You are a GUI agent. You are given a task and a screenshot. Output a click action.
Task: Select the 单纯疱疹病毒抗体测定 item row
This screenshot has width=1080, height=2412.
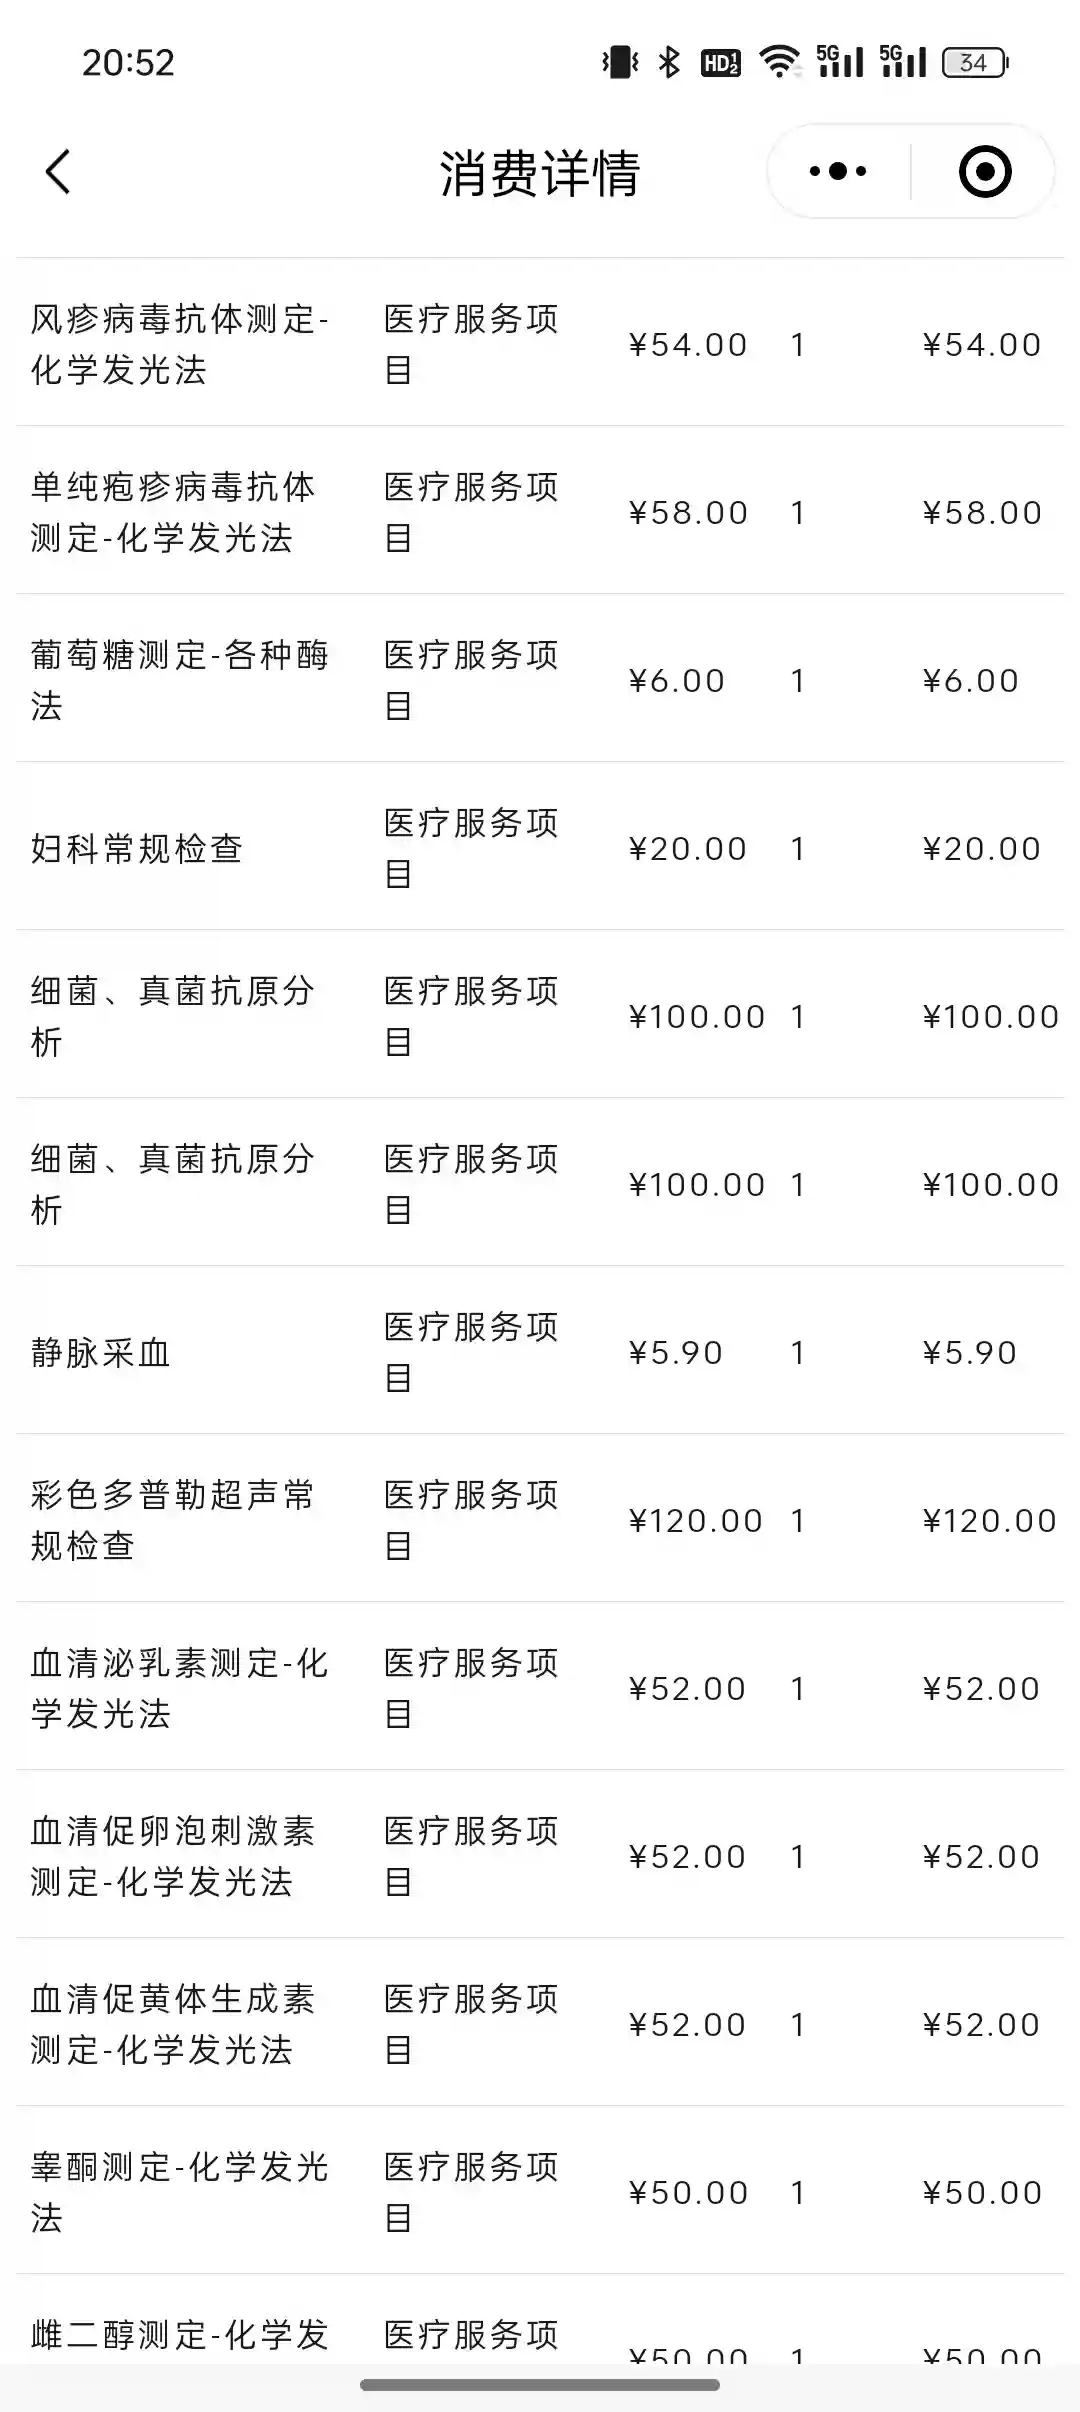click(172, 512)
